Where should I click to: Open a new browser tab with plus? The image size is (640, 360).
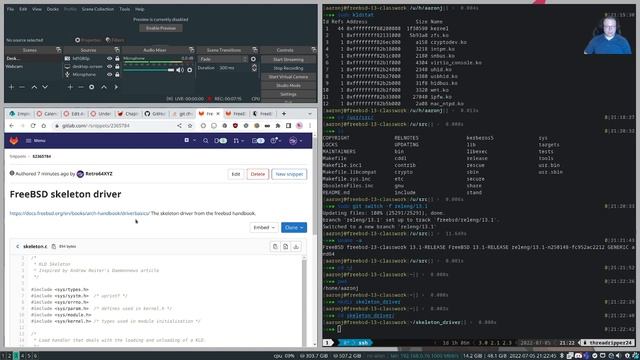(284, 114)
